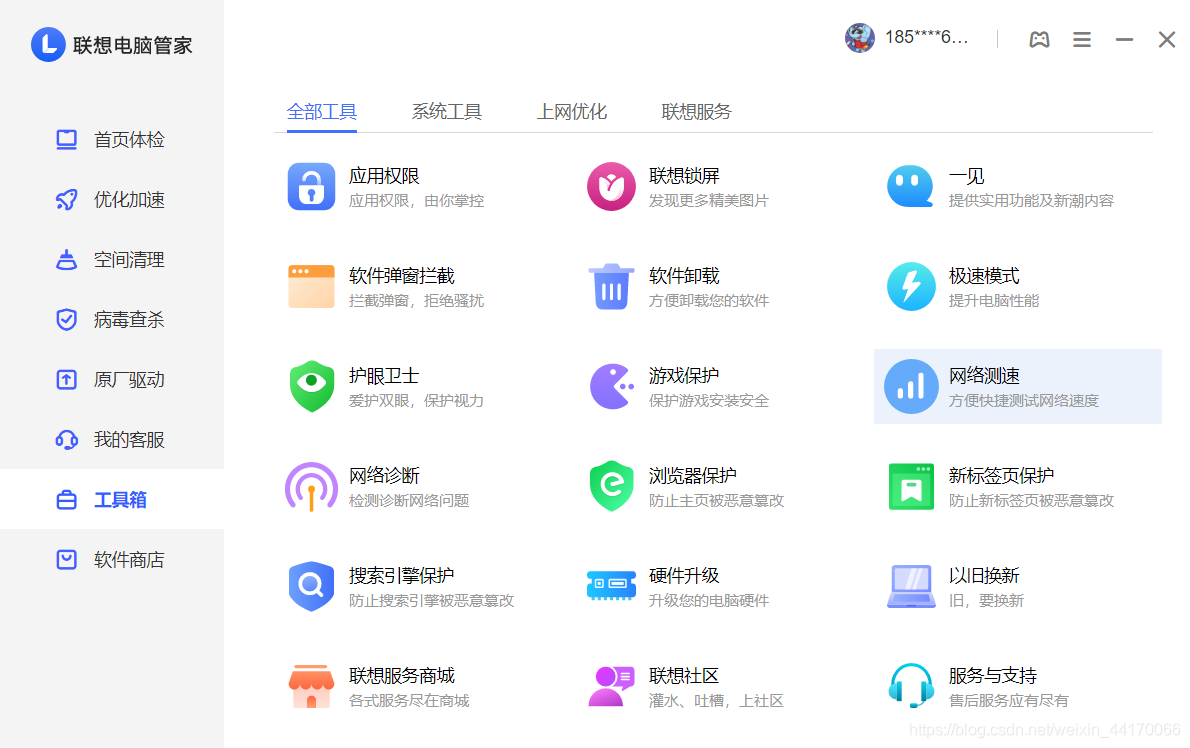Click the Lenovo 联想电脑管家 logo
This screenshot has width=1190, height=748.
[112, 45]
